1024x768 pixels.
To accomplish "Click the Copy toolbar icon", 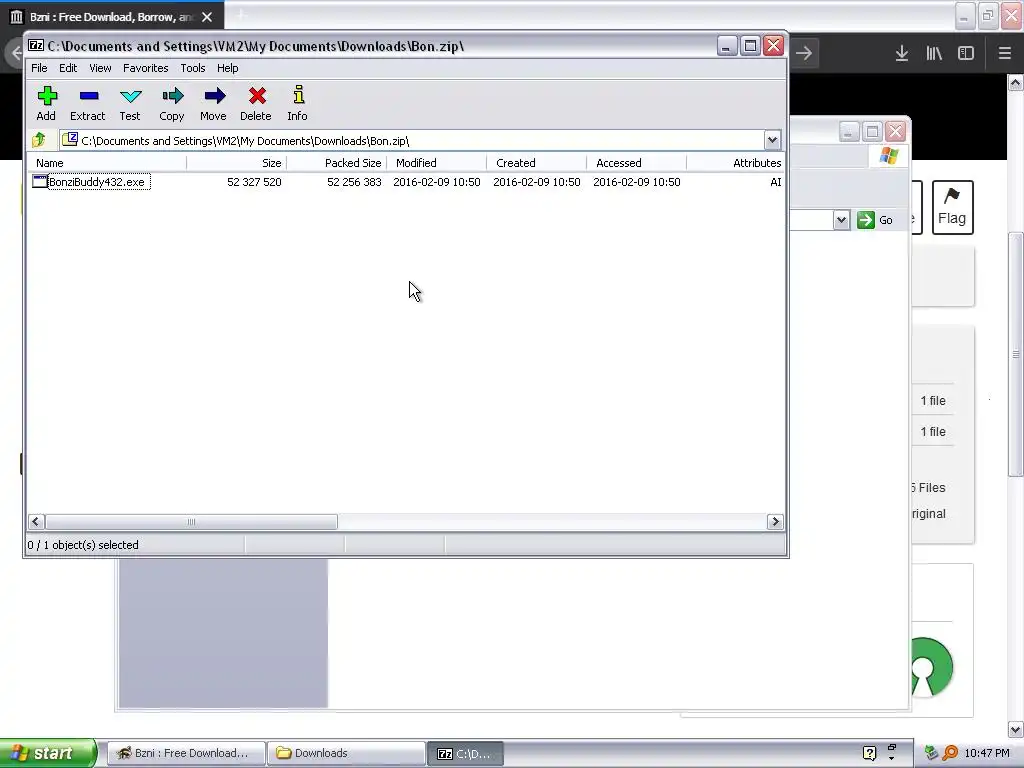I will click(172, 96).
